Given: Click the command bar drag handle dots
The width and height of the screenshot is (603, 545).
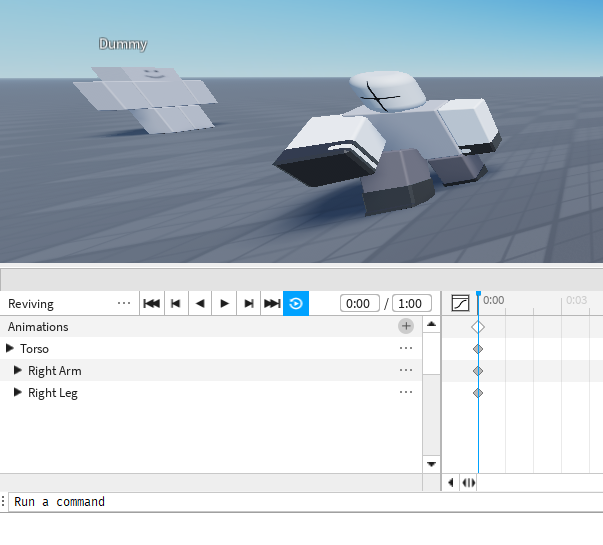Looking at the screenshot, I should (3, 501).
